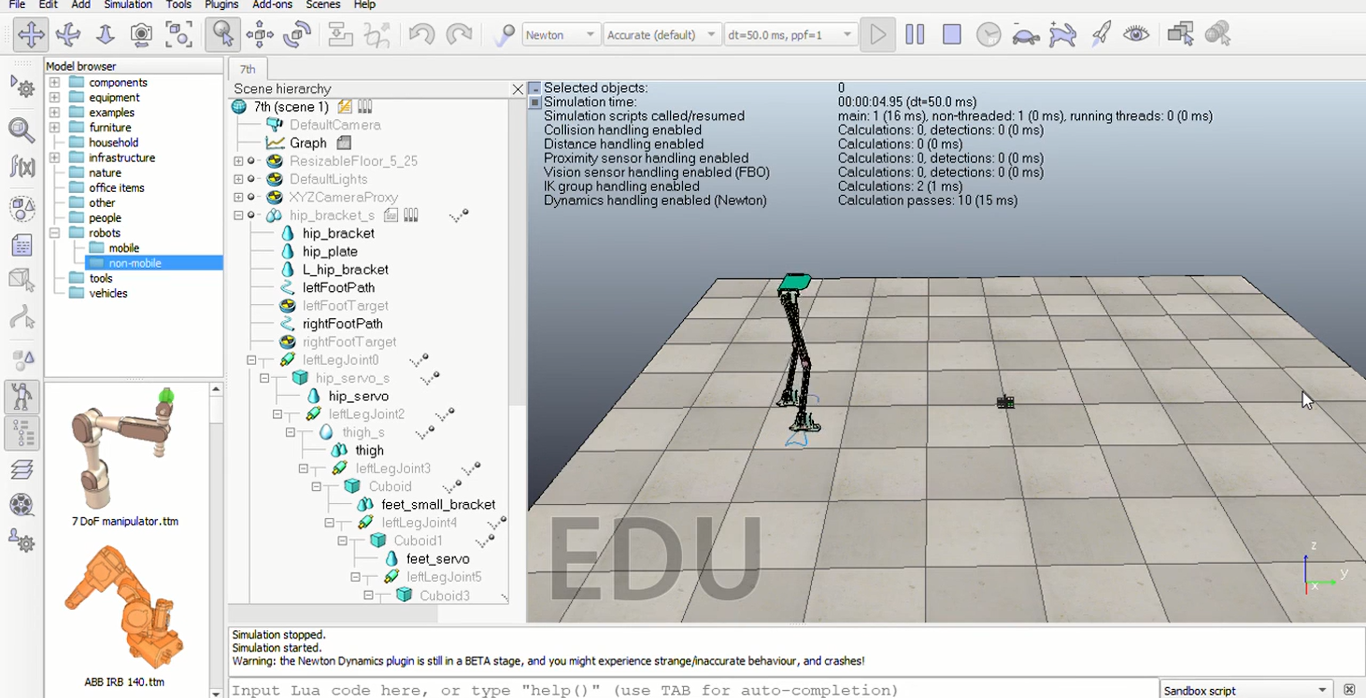Speed up simulation with the rabbit icon
1366x698 pixels.
click(1062, 35)
